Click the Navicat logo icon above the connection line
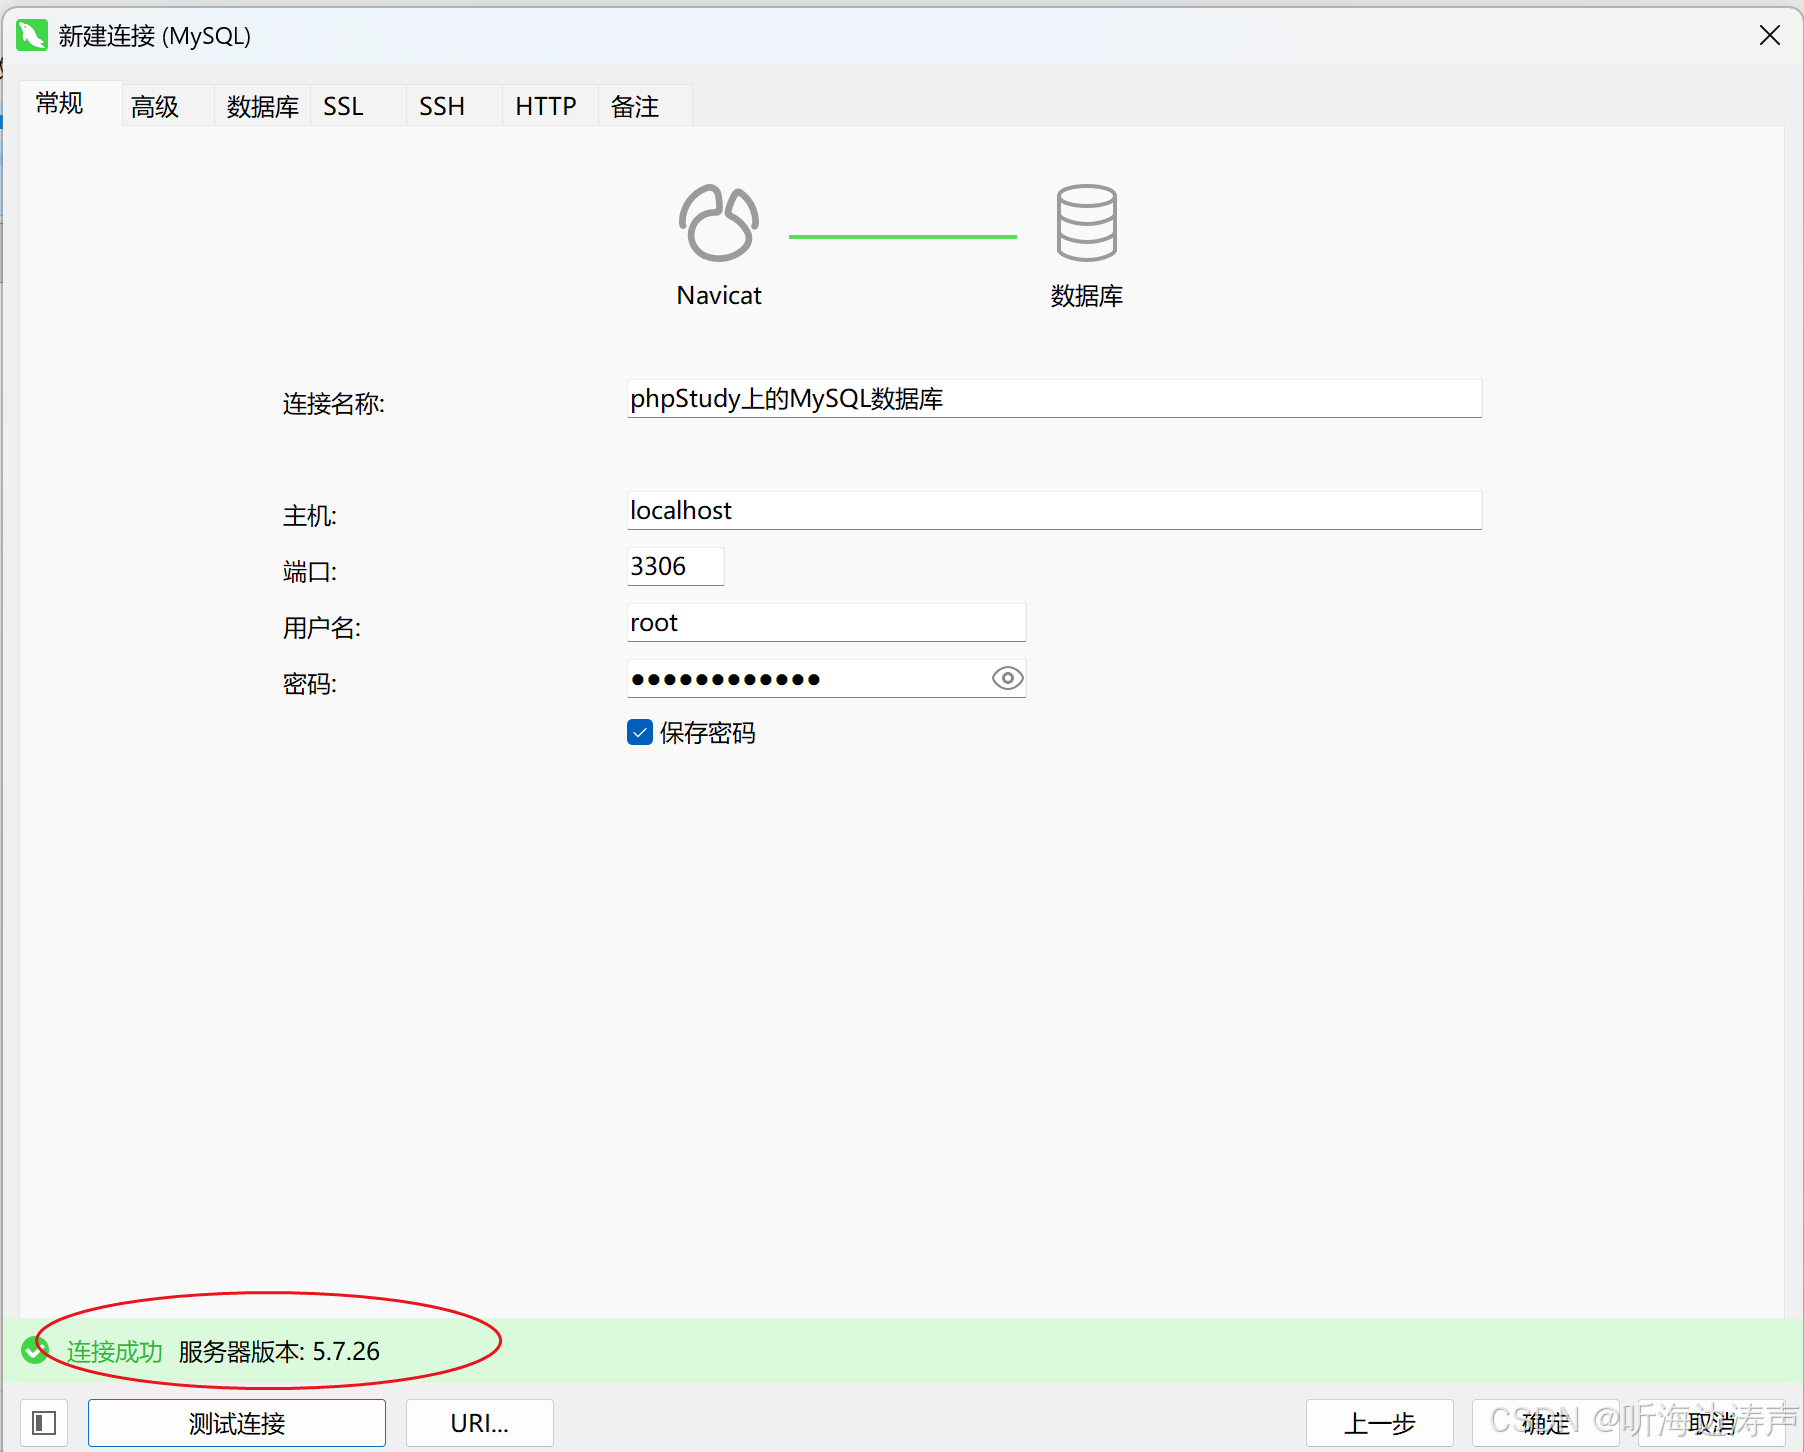 (x=718, y=222)
